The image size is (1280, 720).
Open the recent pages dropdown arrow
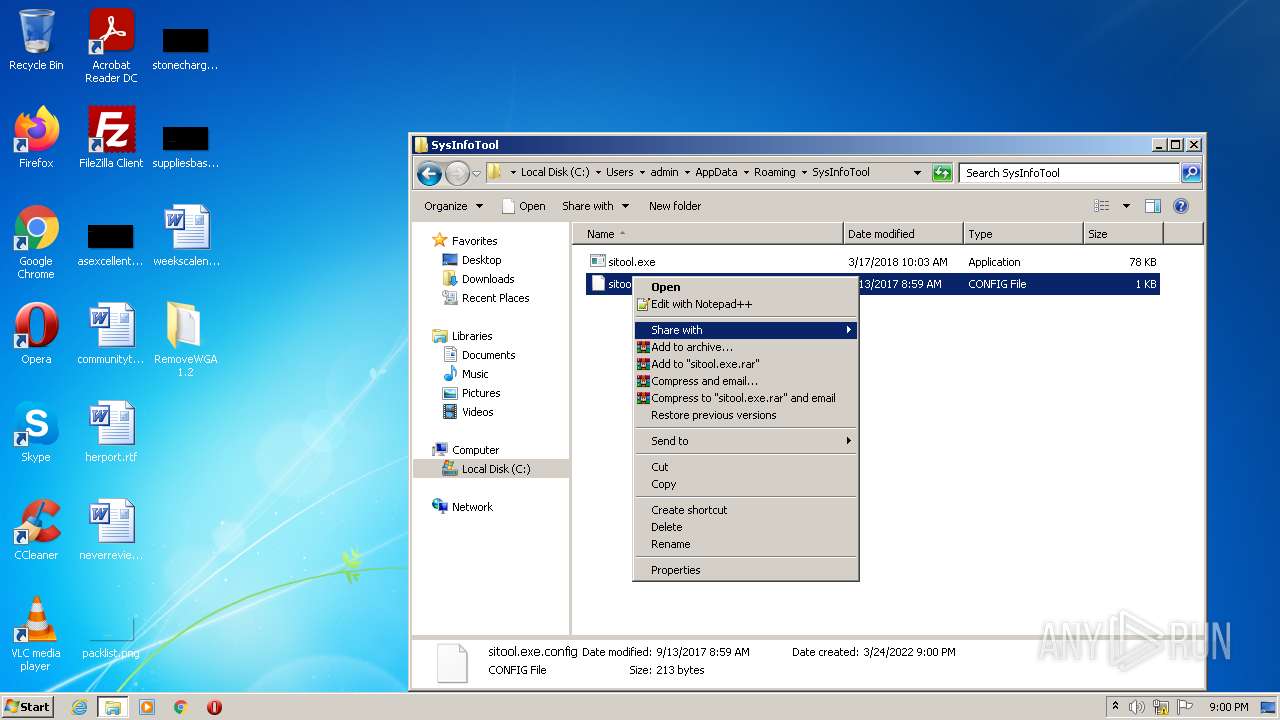click(476, 173)
